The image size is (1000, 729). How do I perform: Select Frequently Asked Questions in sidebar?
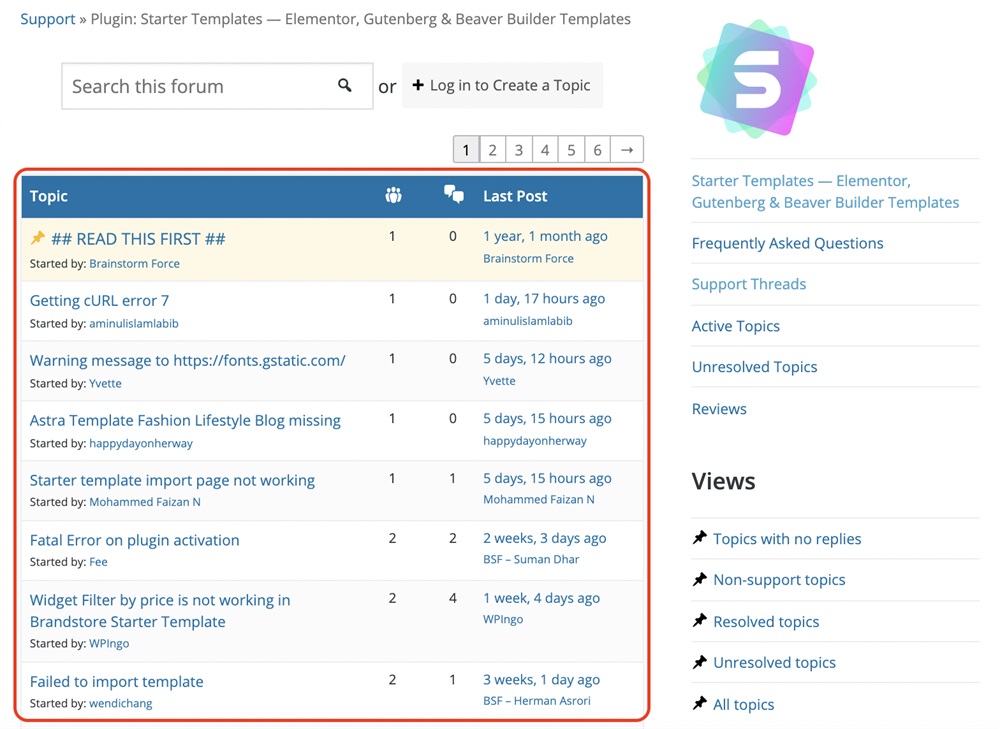click(787, 243)
